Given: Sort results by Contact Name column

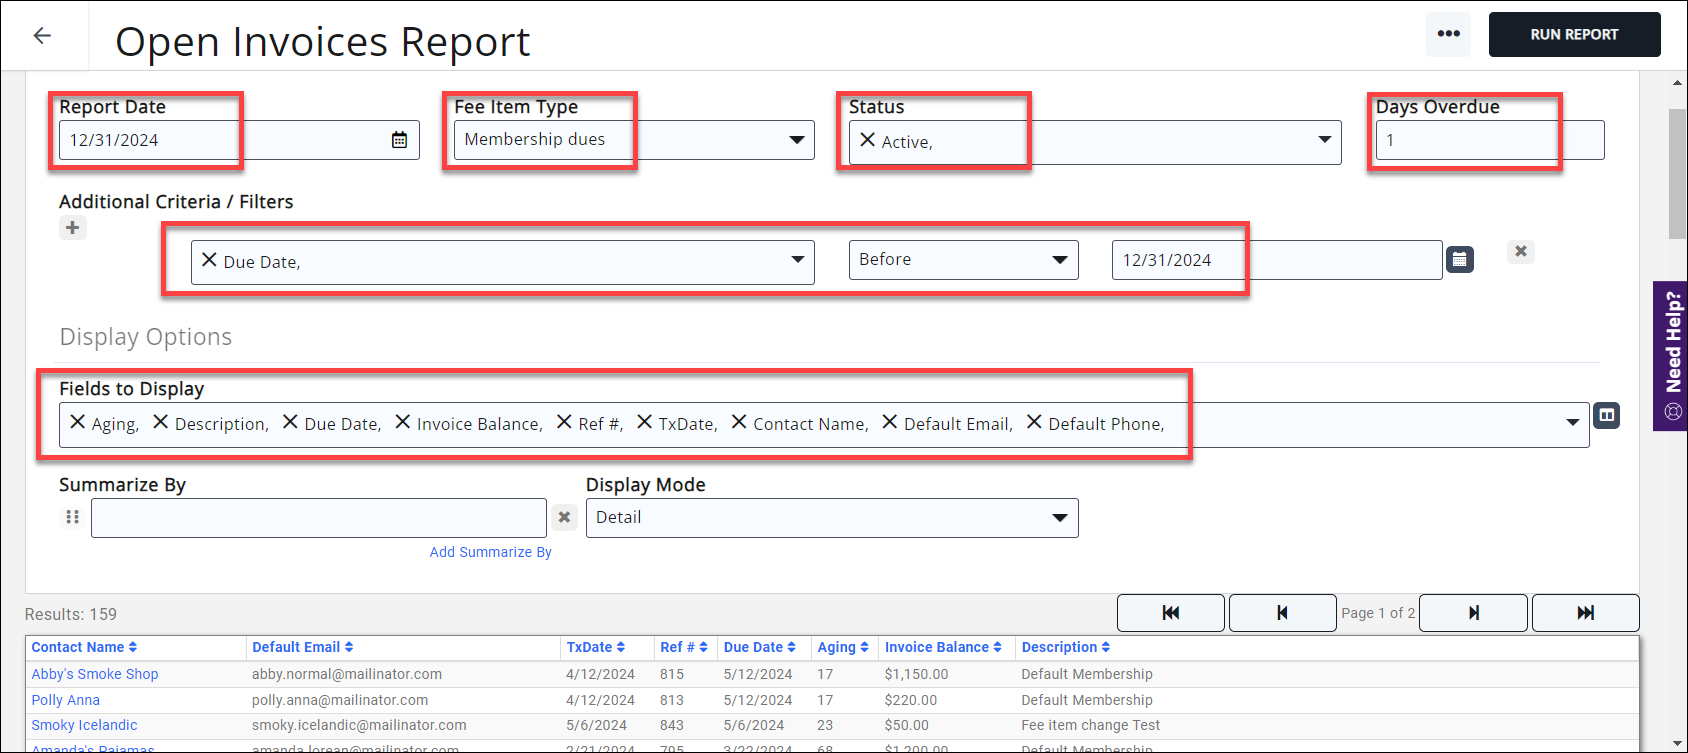Looking at the screenshot, I should pos(84,647).
